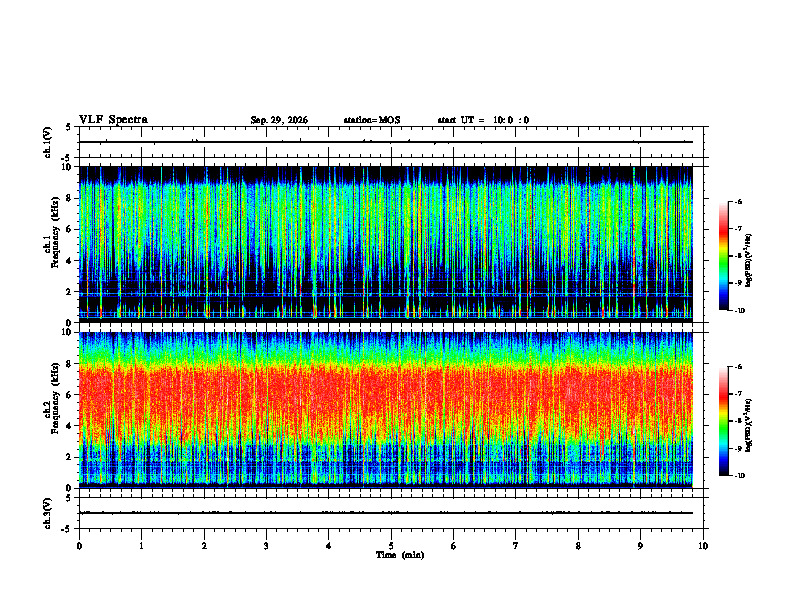This screenshot has width=792, height=612.
Task: Click the 0 minute tick on time axis
Action: point(79,546)
